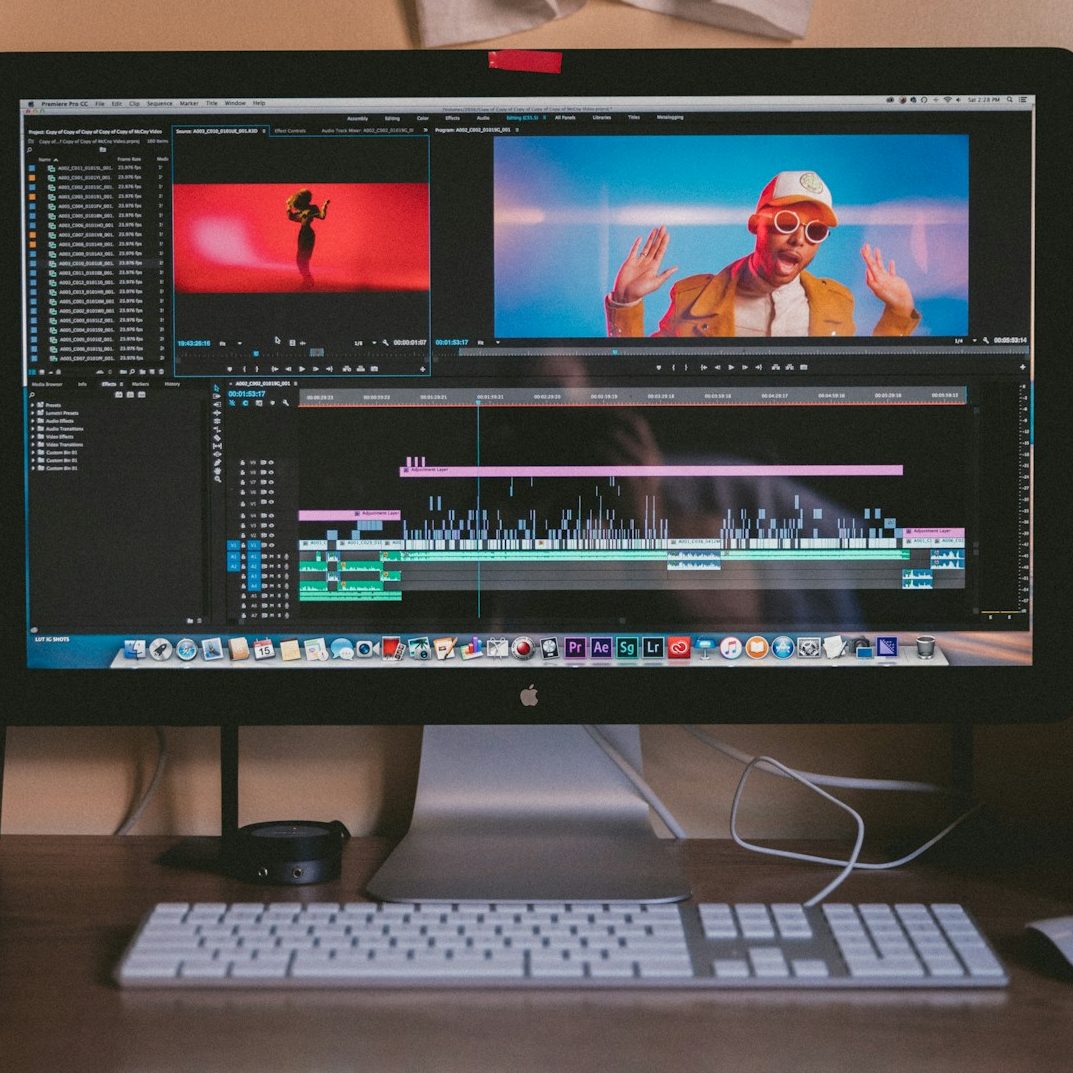Open the Sequence menu
This screenshot has height=1073, width=1073.
[x=159, y=103]
